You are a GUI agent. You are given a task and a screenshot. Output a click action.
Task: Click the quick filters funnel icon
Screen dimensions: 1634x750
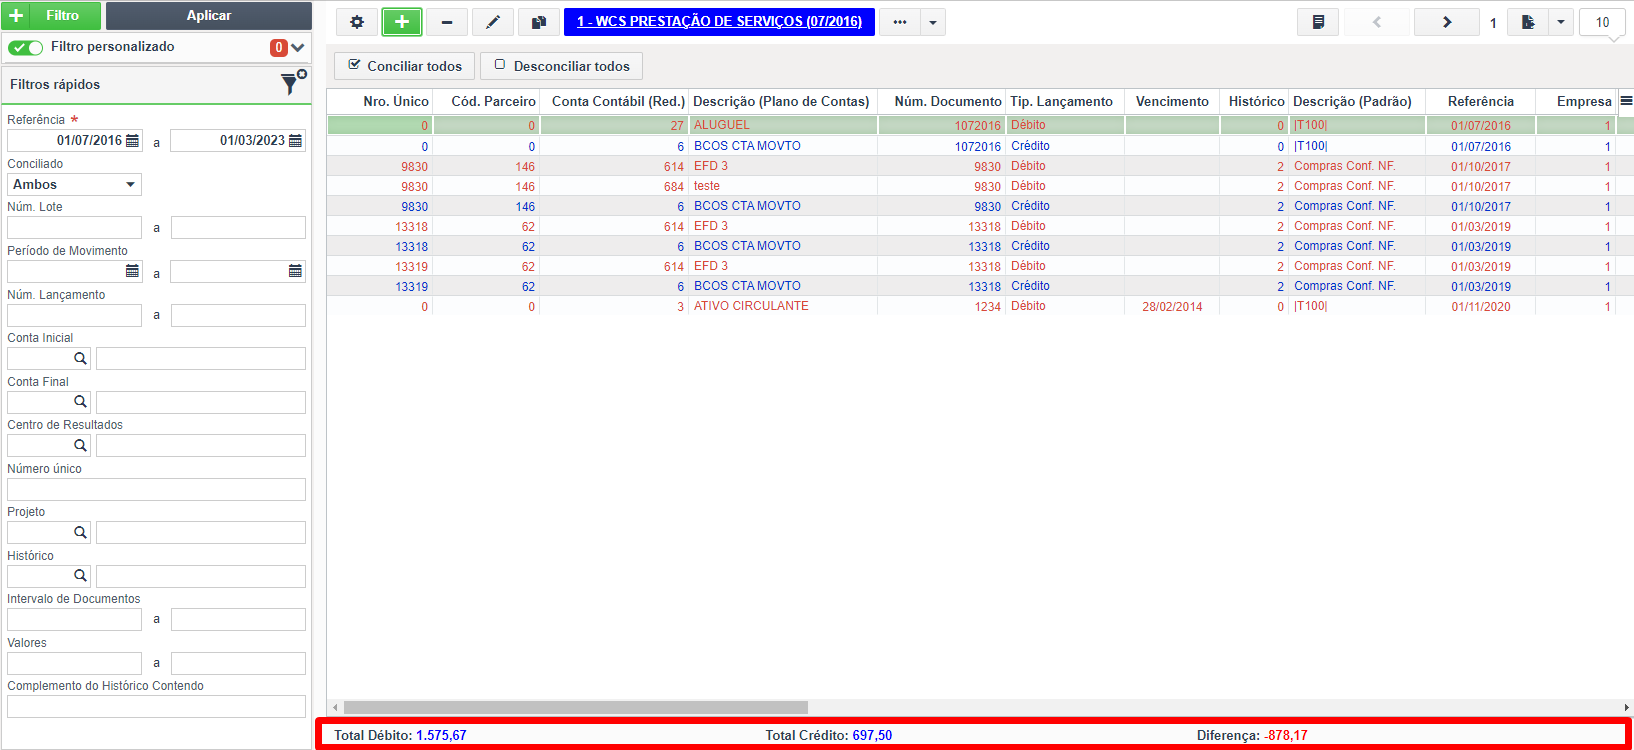click(293, 83)
